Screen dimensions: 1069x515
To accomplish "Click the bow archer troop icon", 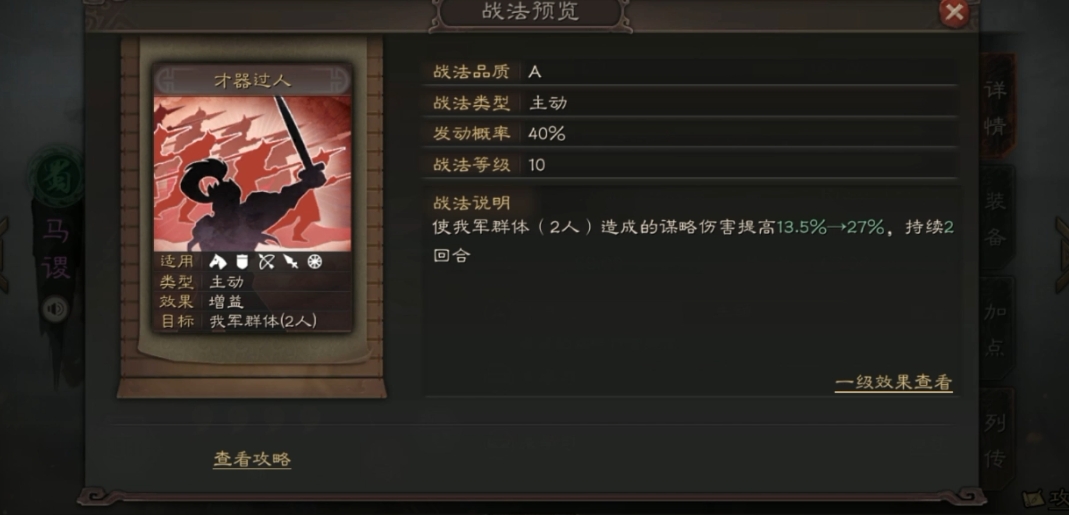I will coord(266,261).
